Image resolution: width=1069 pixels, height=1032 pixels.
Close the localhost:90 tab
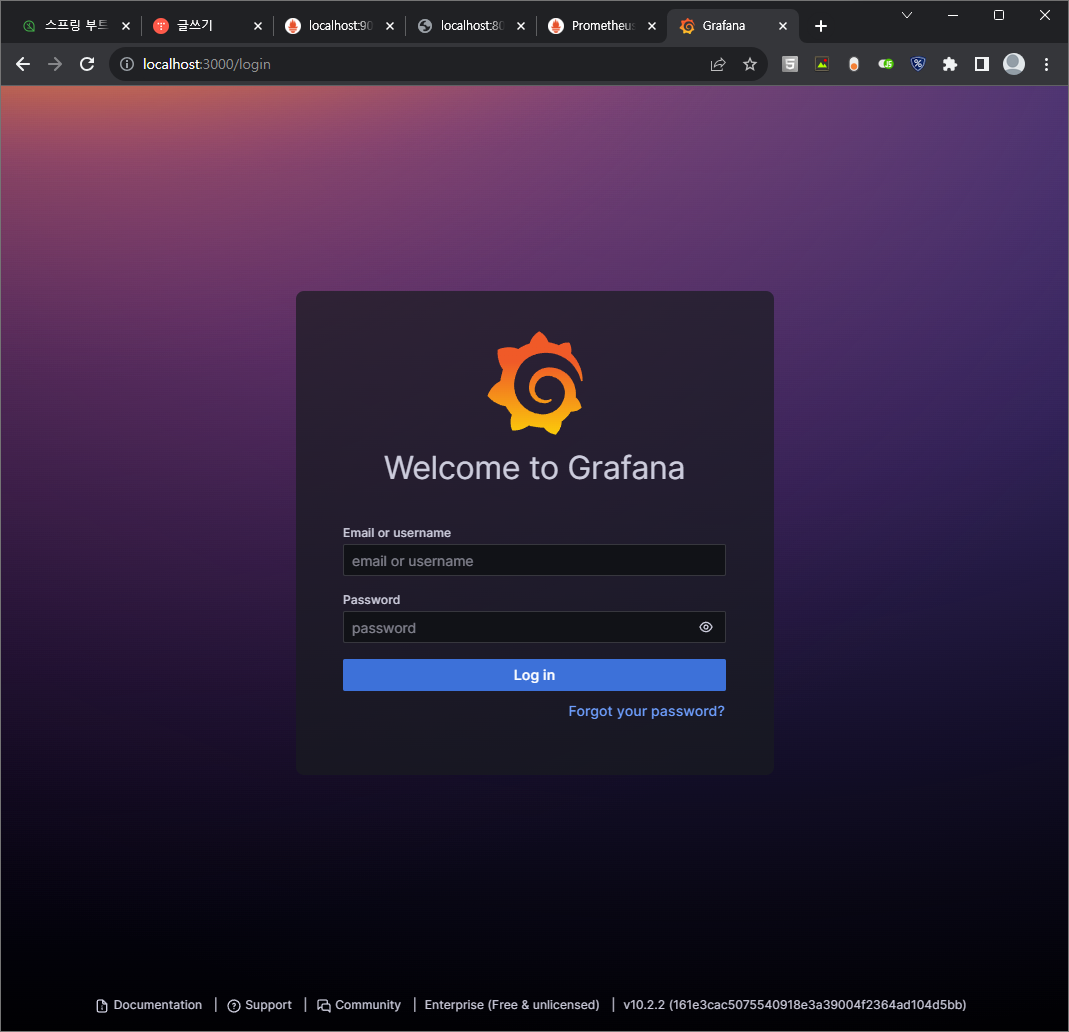[x=389, y=26]
